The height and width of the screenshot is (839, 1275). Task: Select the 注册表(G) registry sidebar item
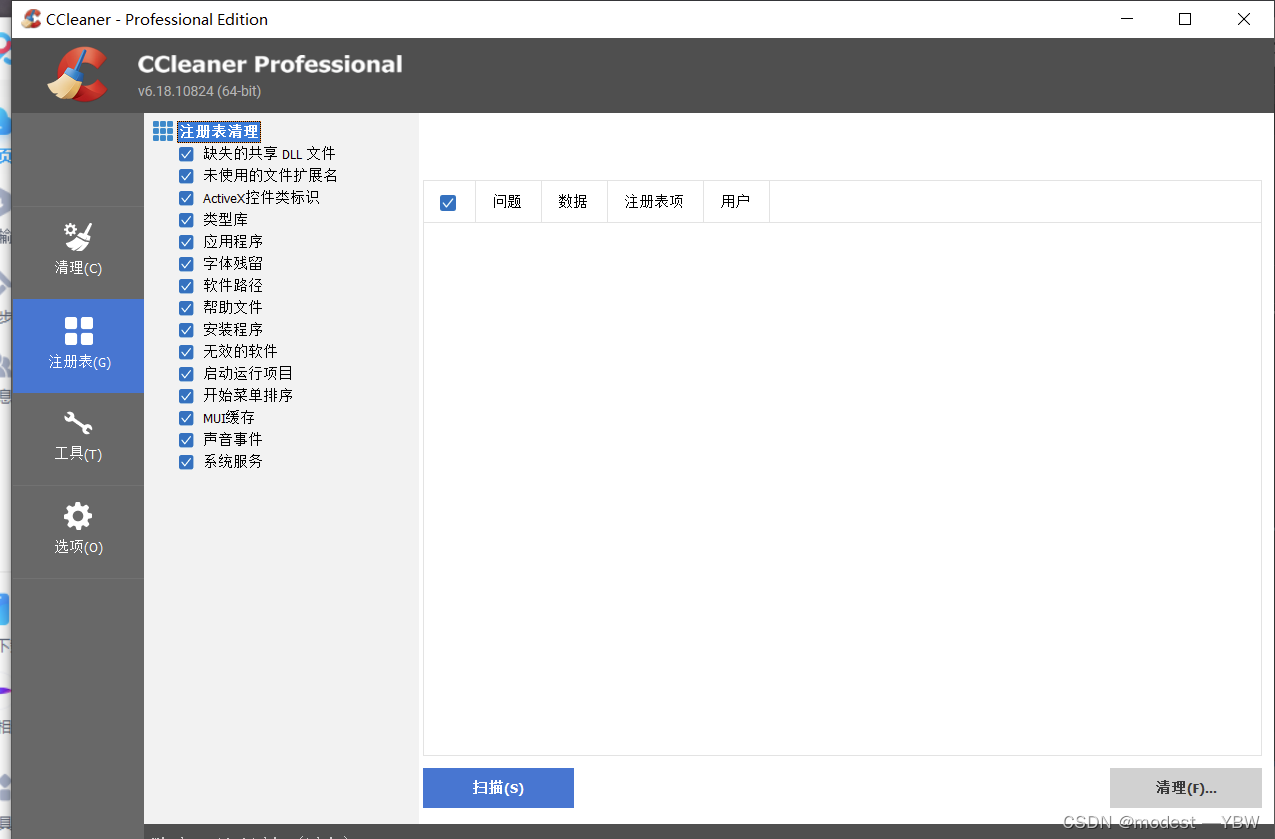coord(78,346)
